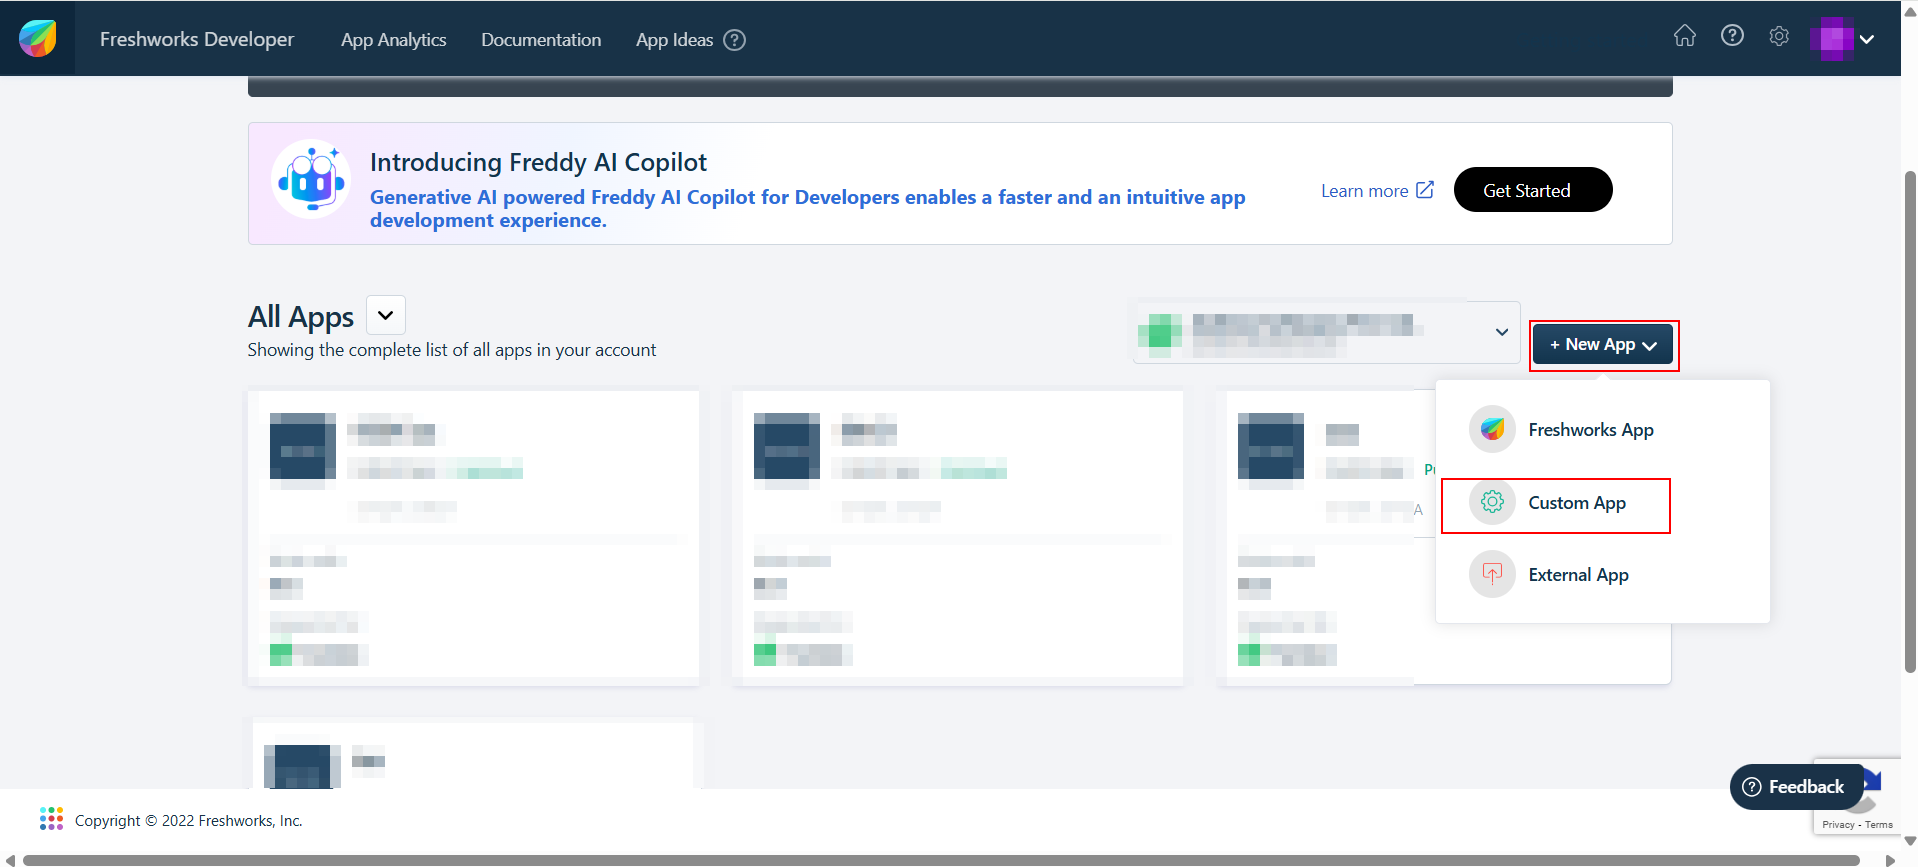
Task: Open the Feedback button
Action: click(x=1796, y=787)
